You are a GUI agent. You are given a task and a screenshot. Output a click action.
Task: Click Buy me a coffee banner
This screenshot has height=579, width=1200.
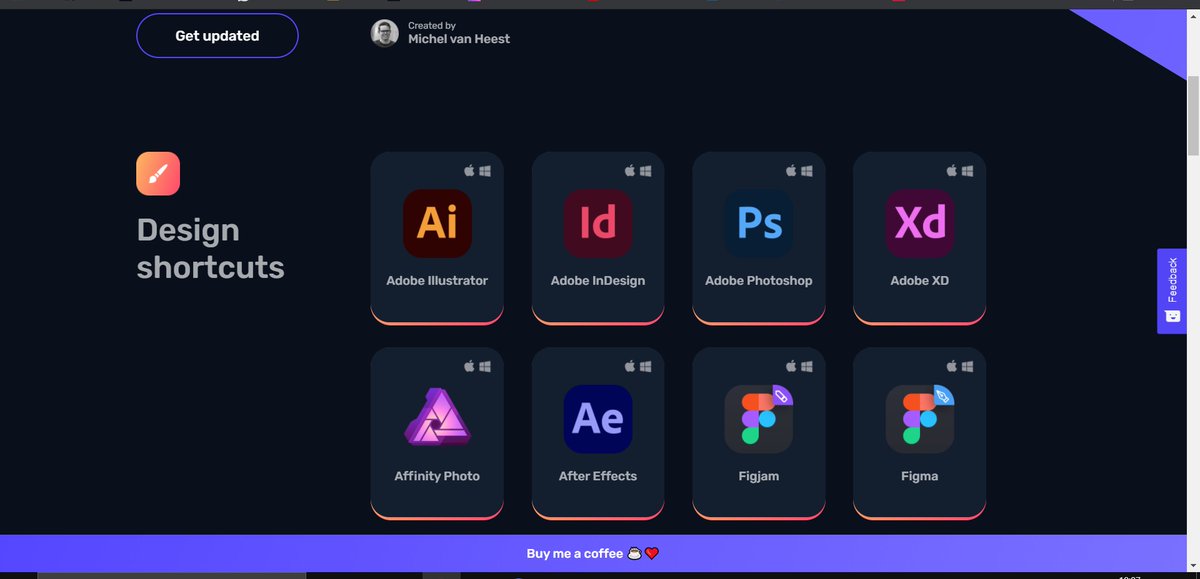[593, 553]
